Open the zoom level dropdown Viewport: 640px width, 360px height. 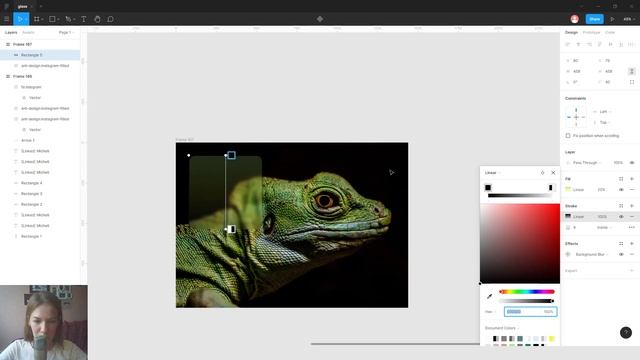tap(628, 19)
